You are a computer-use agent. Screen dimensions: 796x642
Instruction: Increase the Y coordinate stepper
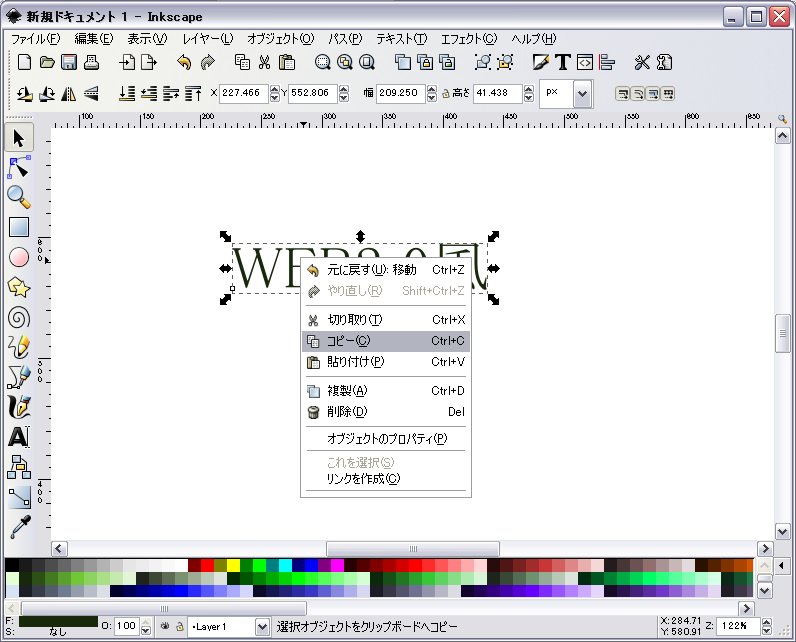[x=344, y=89]
